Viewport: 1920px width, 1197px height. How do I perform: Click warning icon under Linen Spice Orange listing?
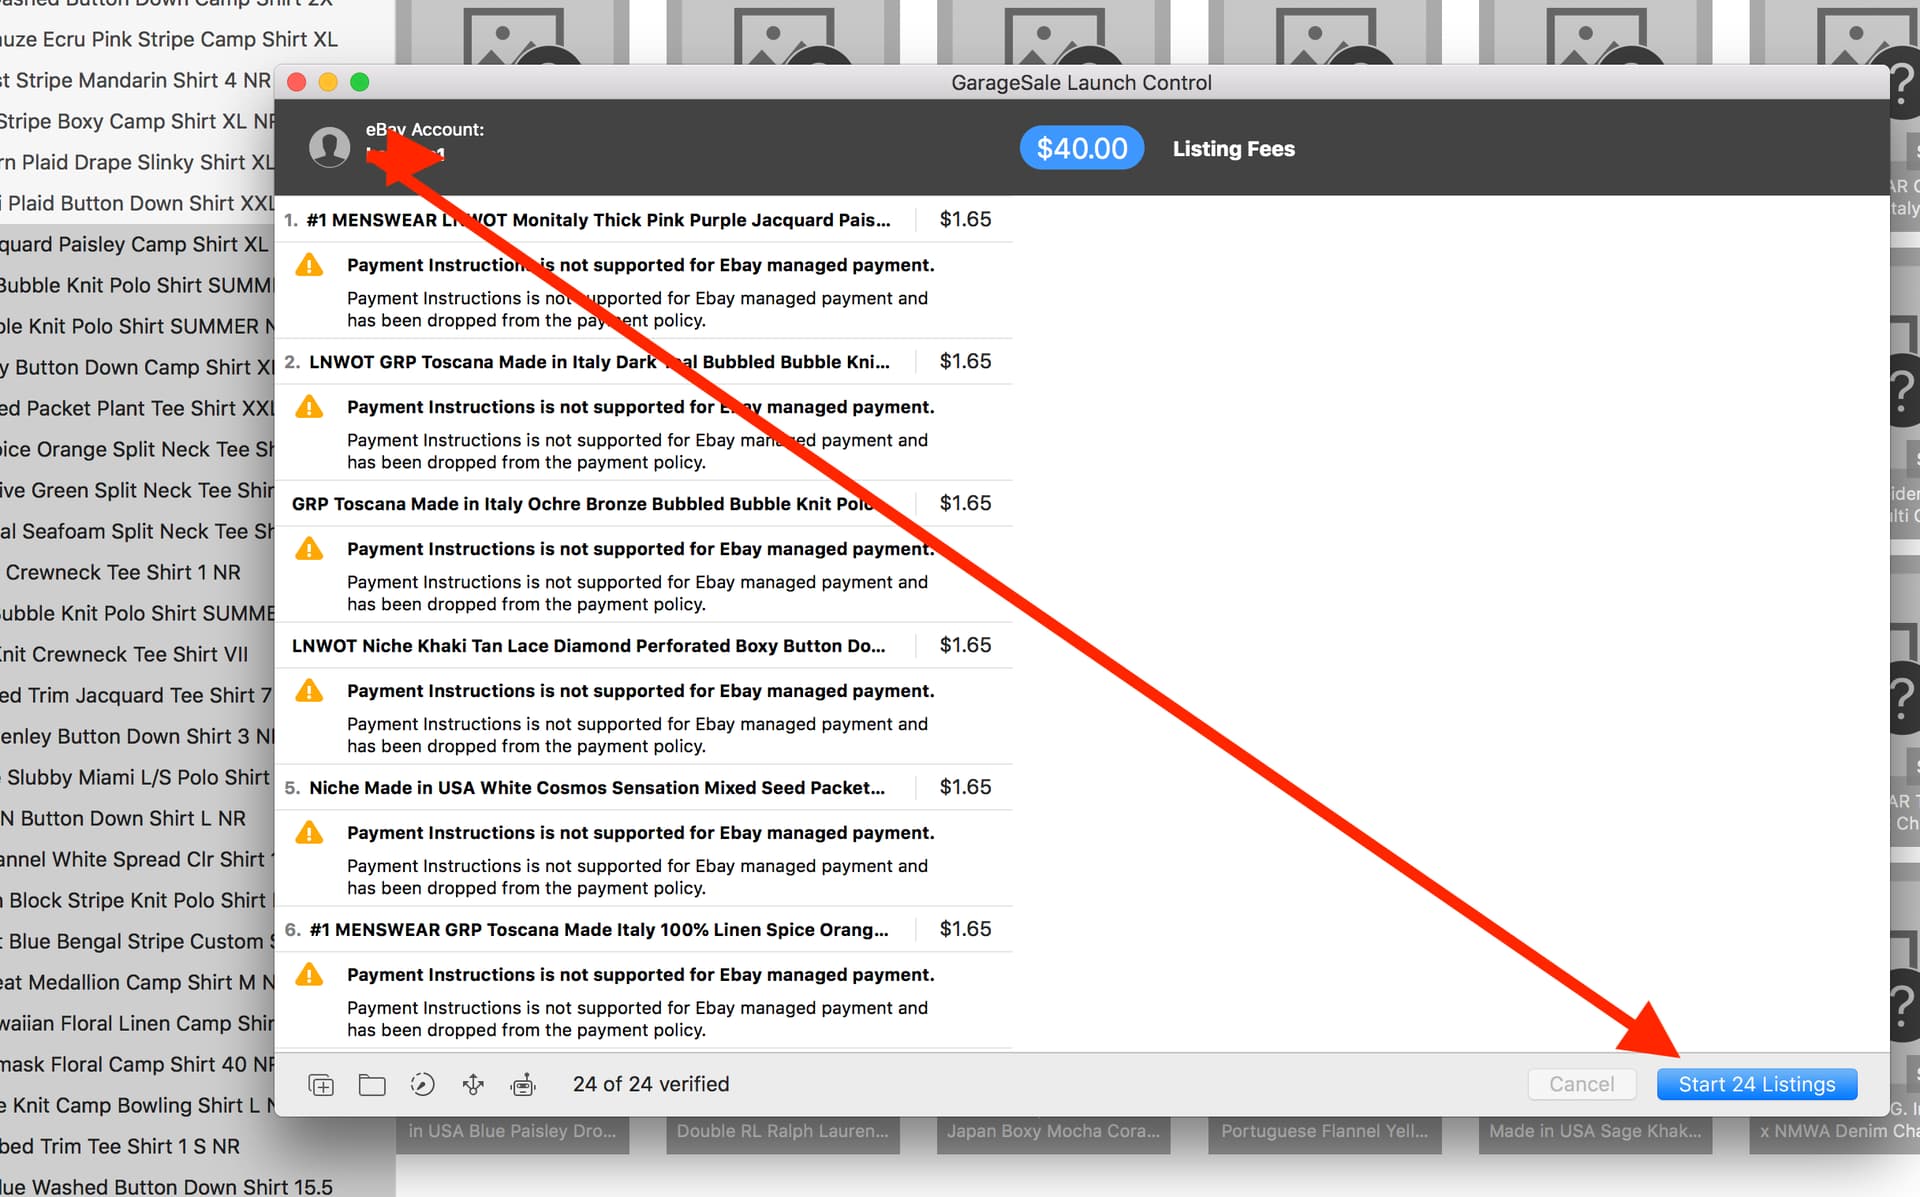click(310, 975)
